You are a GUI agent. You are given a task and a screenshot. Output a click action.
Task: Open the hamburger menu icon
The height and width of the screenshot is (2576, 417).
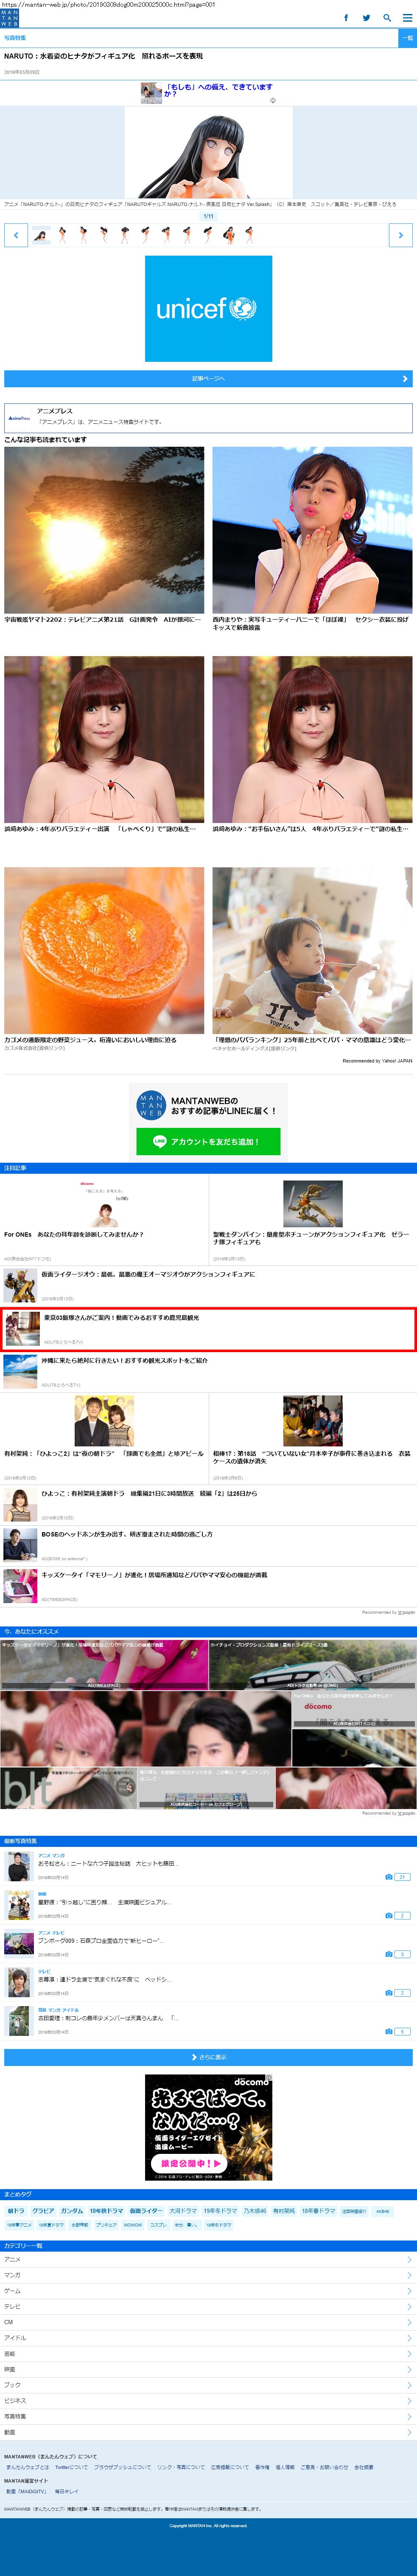tap(406, 18)
